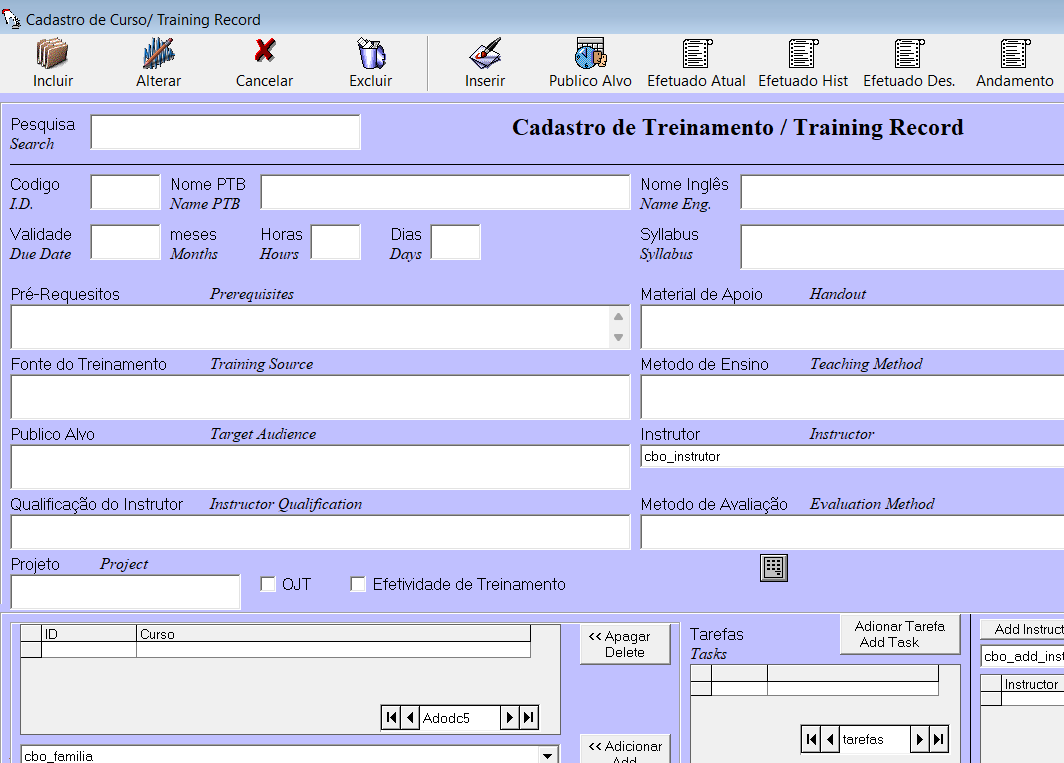
Task: Open the cbo_instrutor combo box
Action: tap(850, 456)
